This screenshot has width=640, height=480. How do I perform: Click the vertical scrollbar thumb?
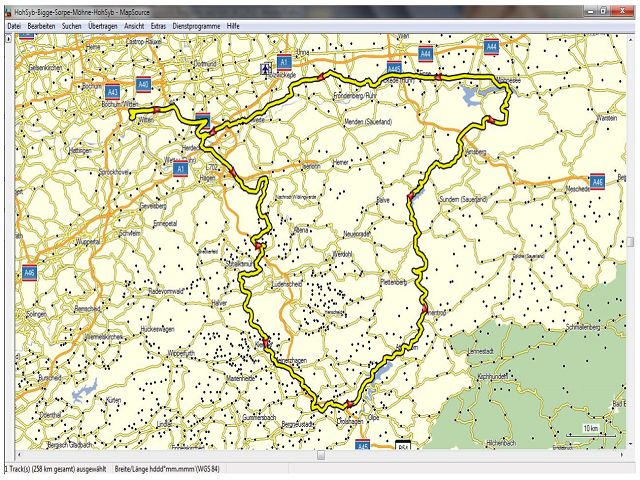pyautogui.click(x=631, y=242)
